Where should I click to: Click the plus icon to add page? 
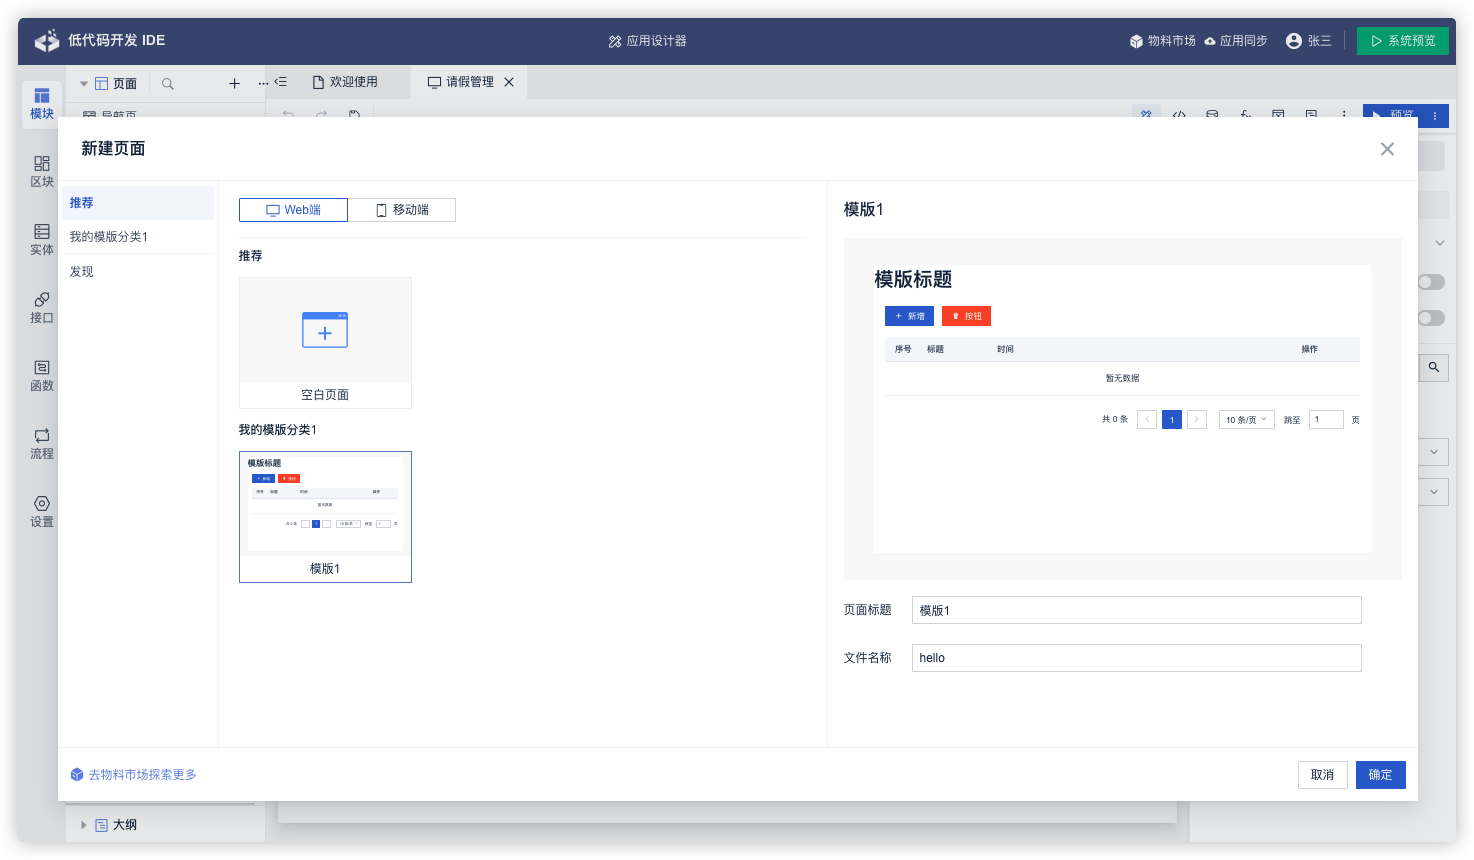pos(234,84)
